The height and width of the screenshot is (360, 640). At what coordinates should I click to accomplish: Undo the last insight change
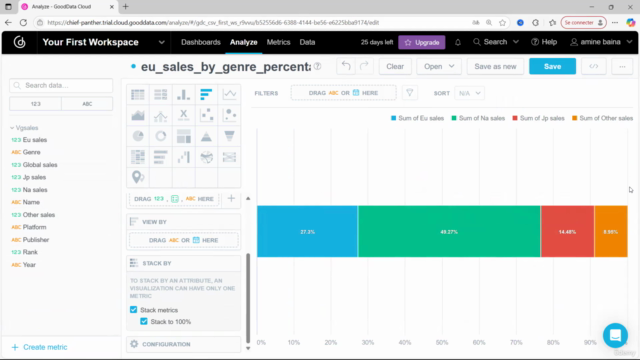(x=346, y=66)
